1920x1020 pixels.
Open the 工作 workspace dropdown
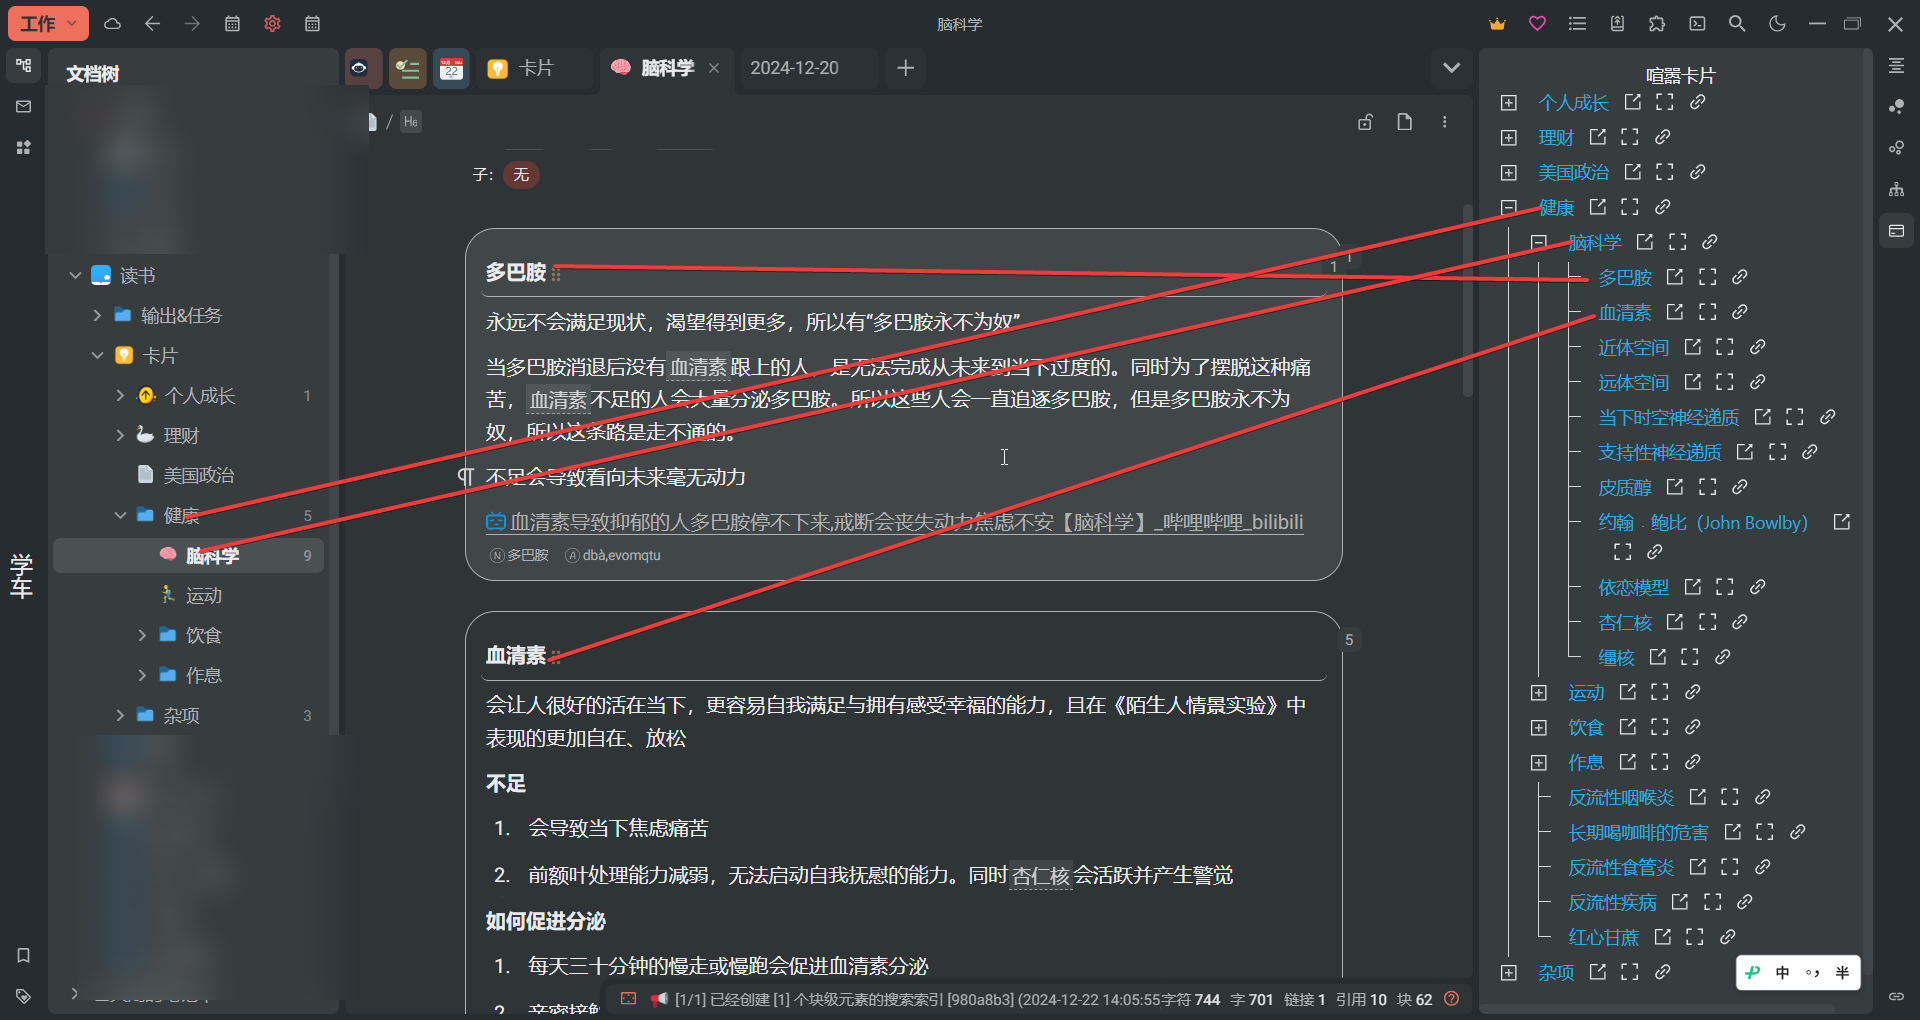pyautogui.click(x=48, y=24)
